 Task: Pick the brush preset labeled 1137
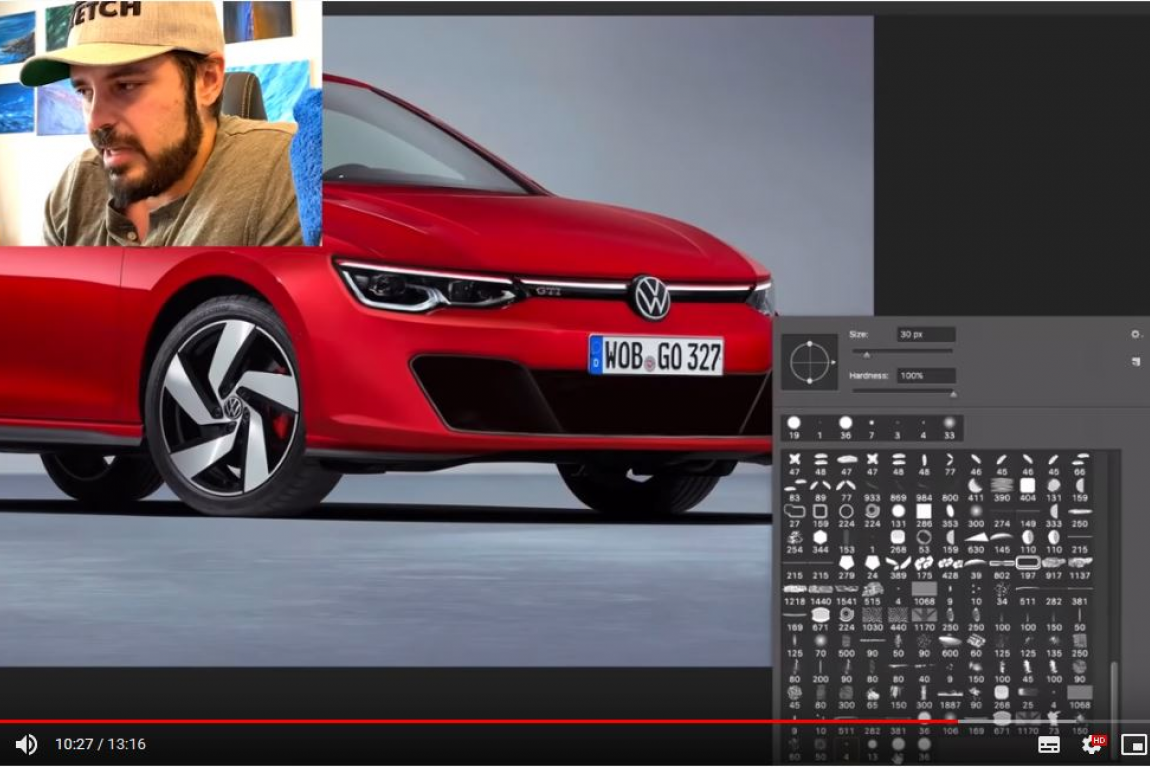(x=1080, y=563)
